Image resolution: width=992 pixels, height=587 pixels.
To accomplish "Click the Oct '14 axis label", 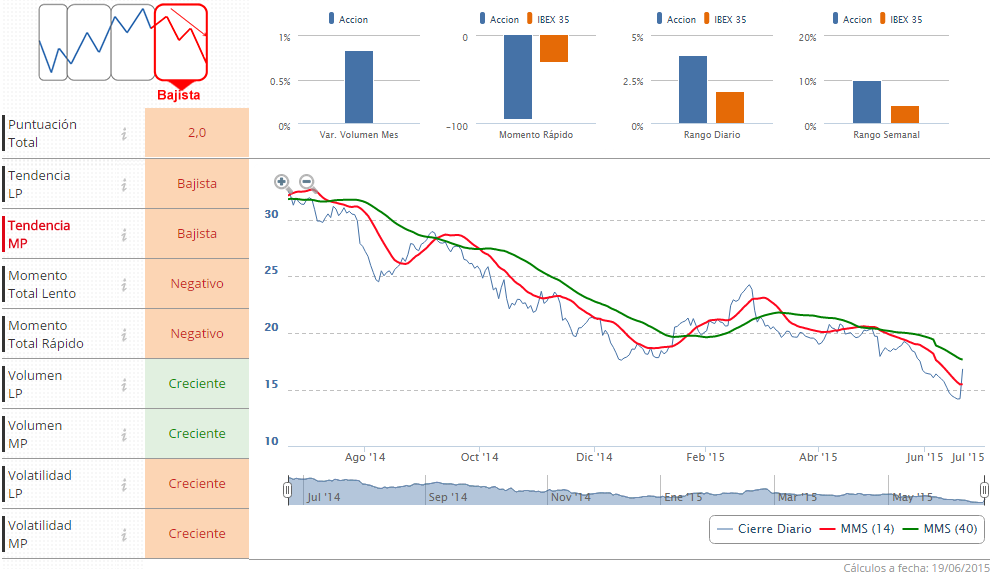I will pos(480,457).
